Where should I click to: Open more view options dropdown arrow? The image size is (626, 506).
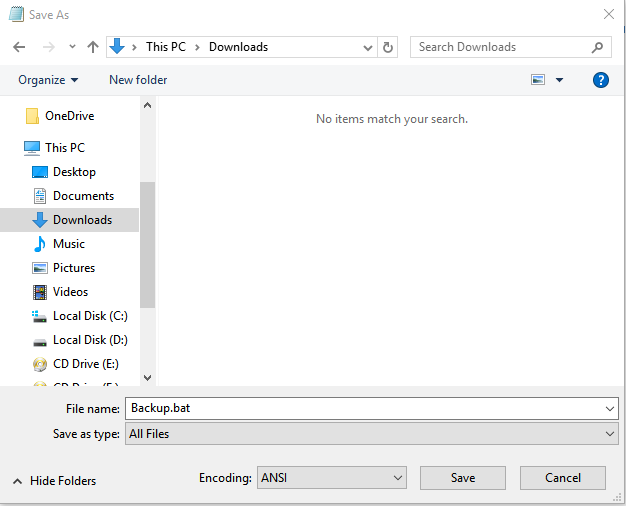559,80
